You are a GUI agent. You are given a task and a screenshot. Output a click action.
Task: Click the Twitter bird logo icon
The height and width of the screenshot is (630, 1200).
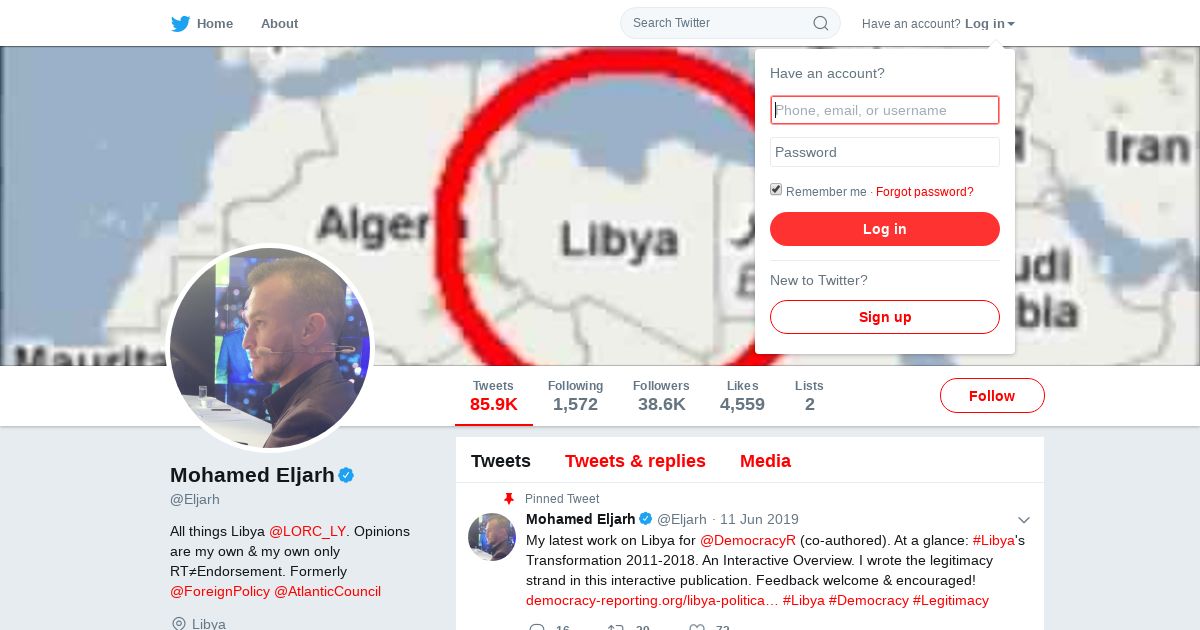(x=180, y=24)
